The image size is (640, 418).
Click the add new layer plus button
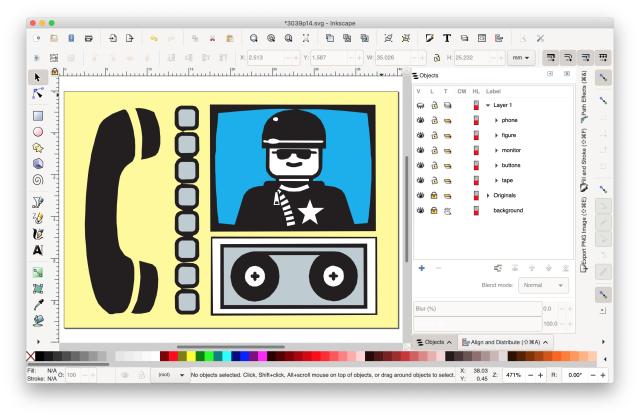point(421,268)
